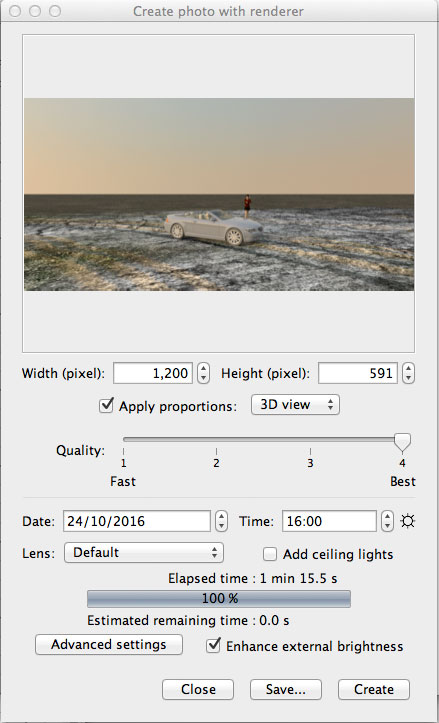
Task: Click in the Height pixel input field
Action: 357,373
